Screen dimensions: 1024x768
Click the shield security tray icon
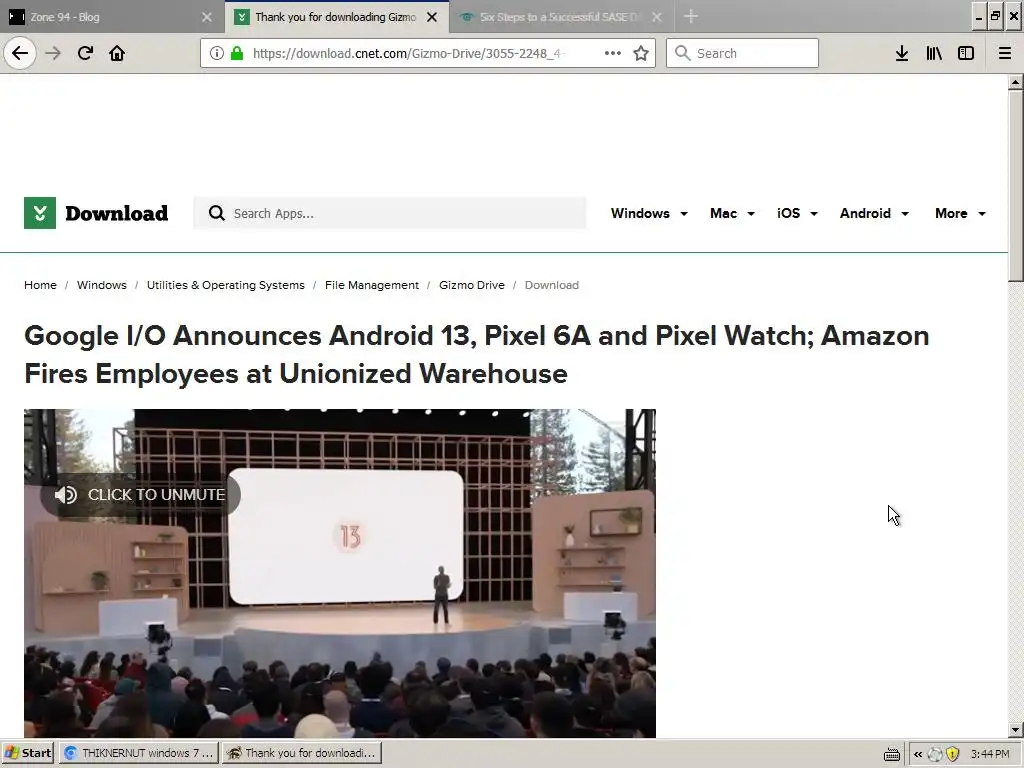[x=953, y=754]
